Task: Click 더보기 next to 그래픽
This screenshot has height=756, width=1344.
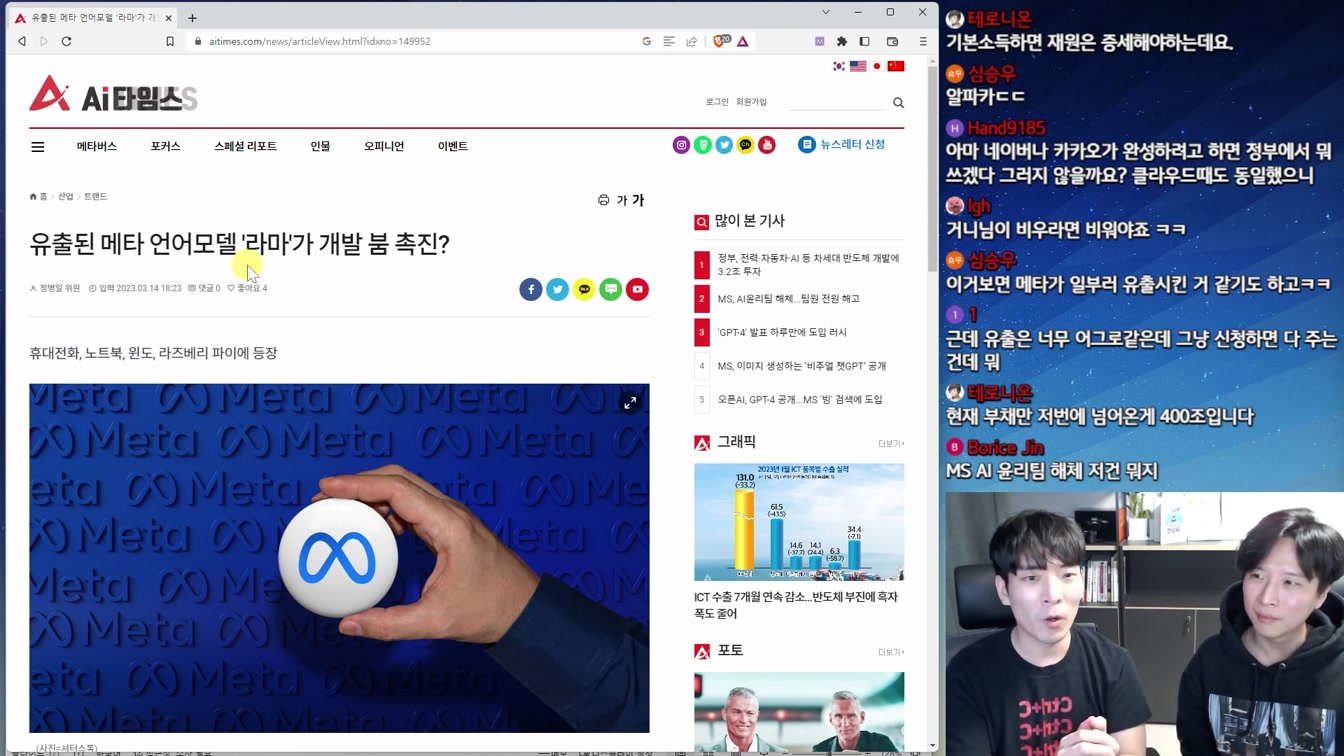Action: tap(891, 444)
